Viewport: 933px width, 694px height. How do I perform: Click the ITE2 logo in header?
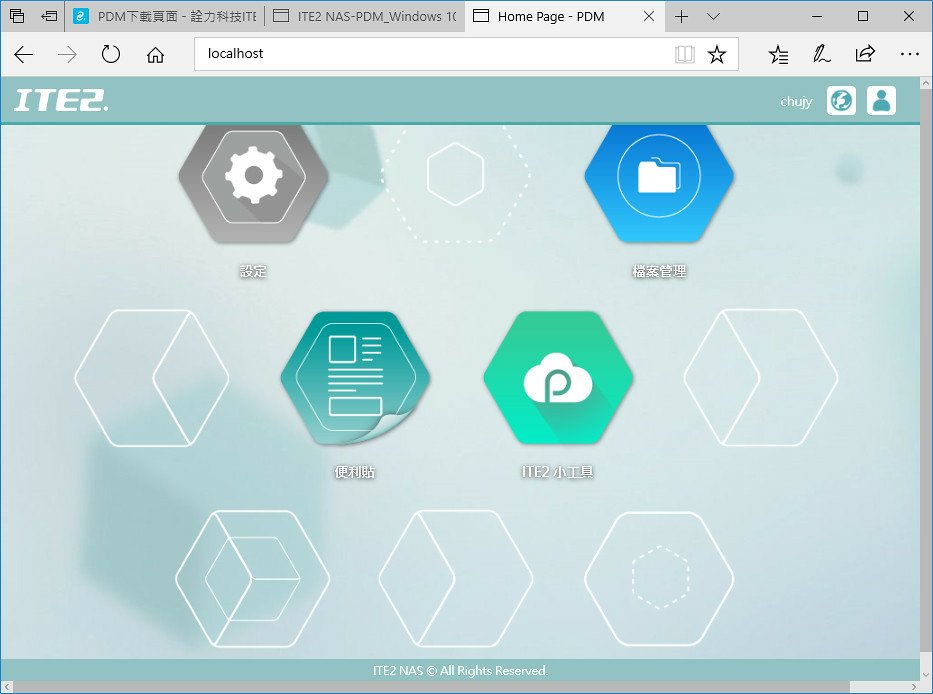61,100
